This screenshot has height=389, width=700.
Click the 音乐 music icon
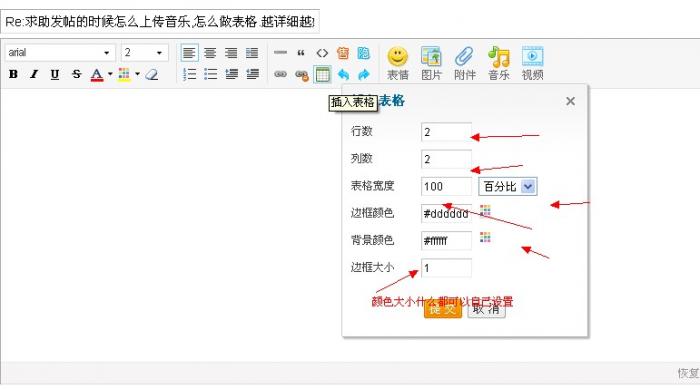[x=499, y=63]
